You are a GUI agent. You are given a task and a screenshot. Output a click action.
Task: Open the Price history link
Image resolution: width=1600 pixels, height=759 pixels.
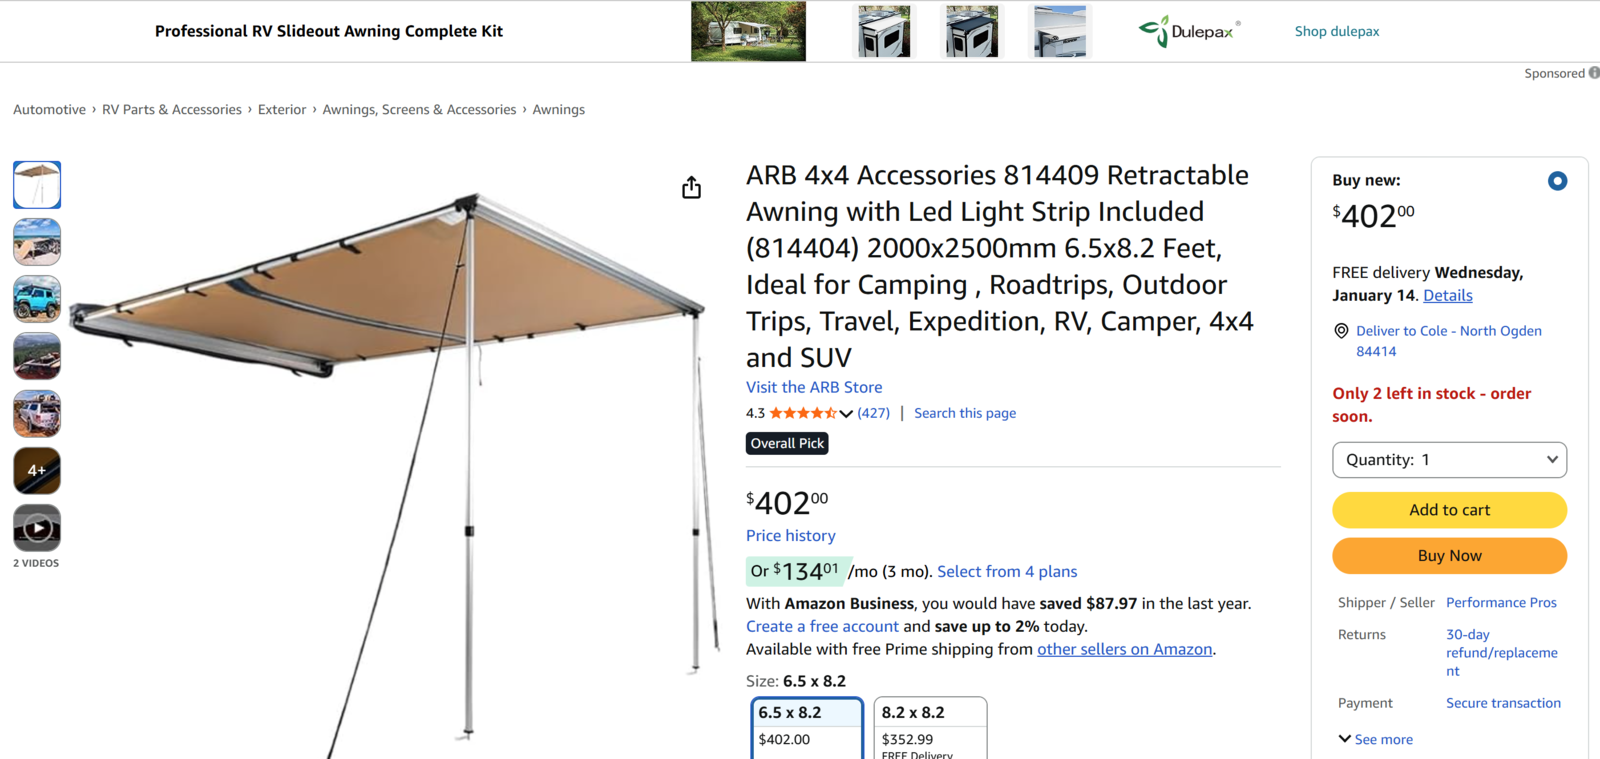[790, 536]
